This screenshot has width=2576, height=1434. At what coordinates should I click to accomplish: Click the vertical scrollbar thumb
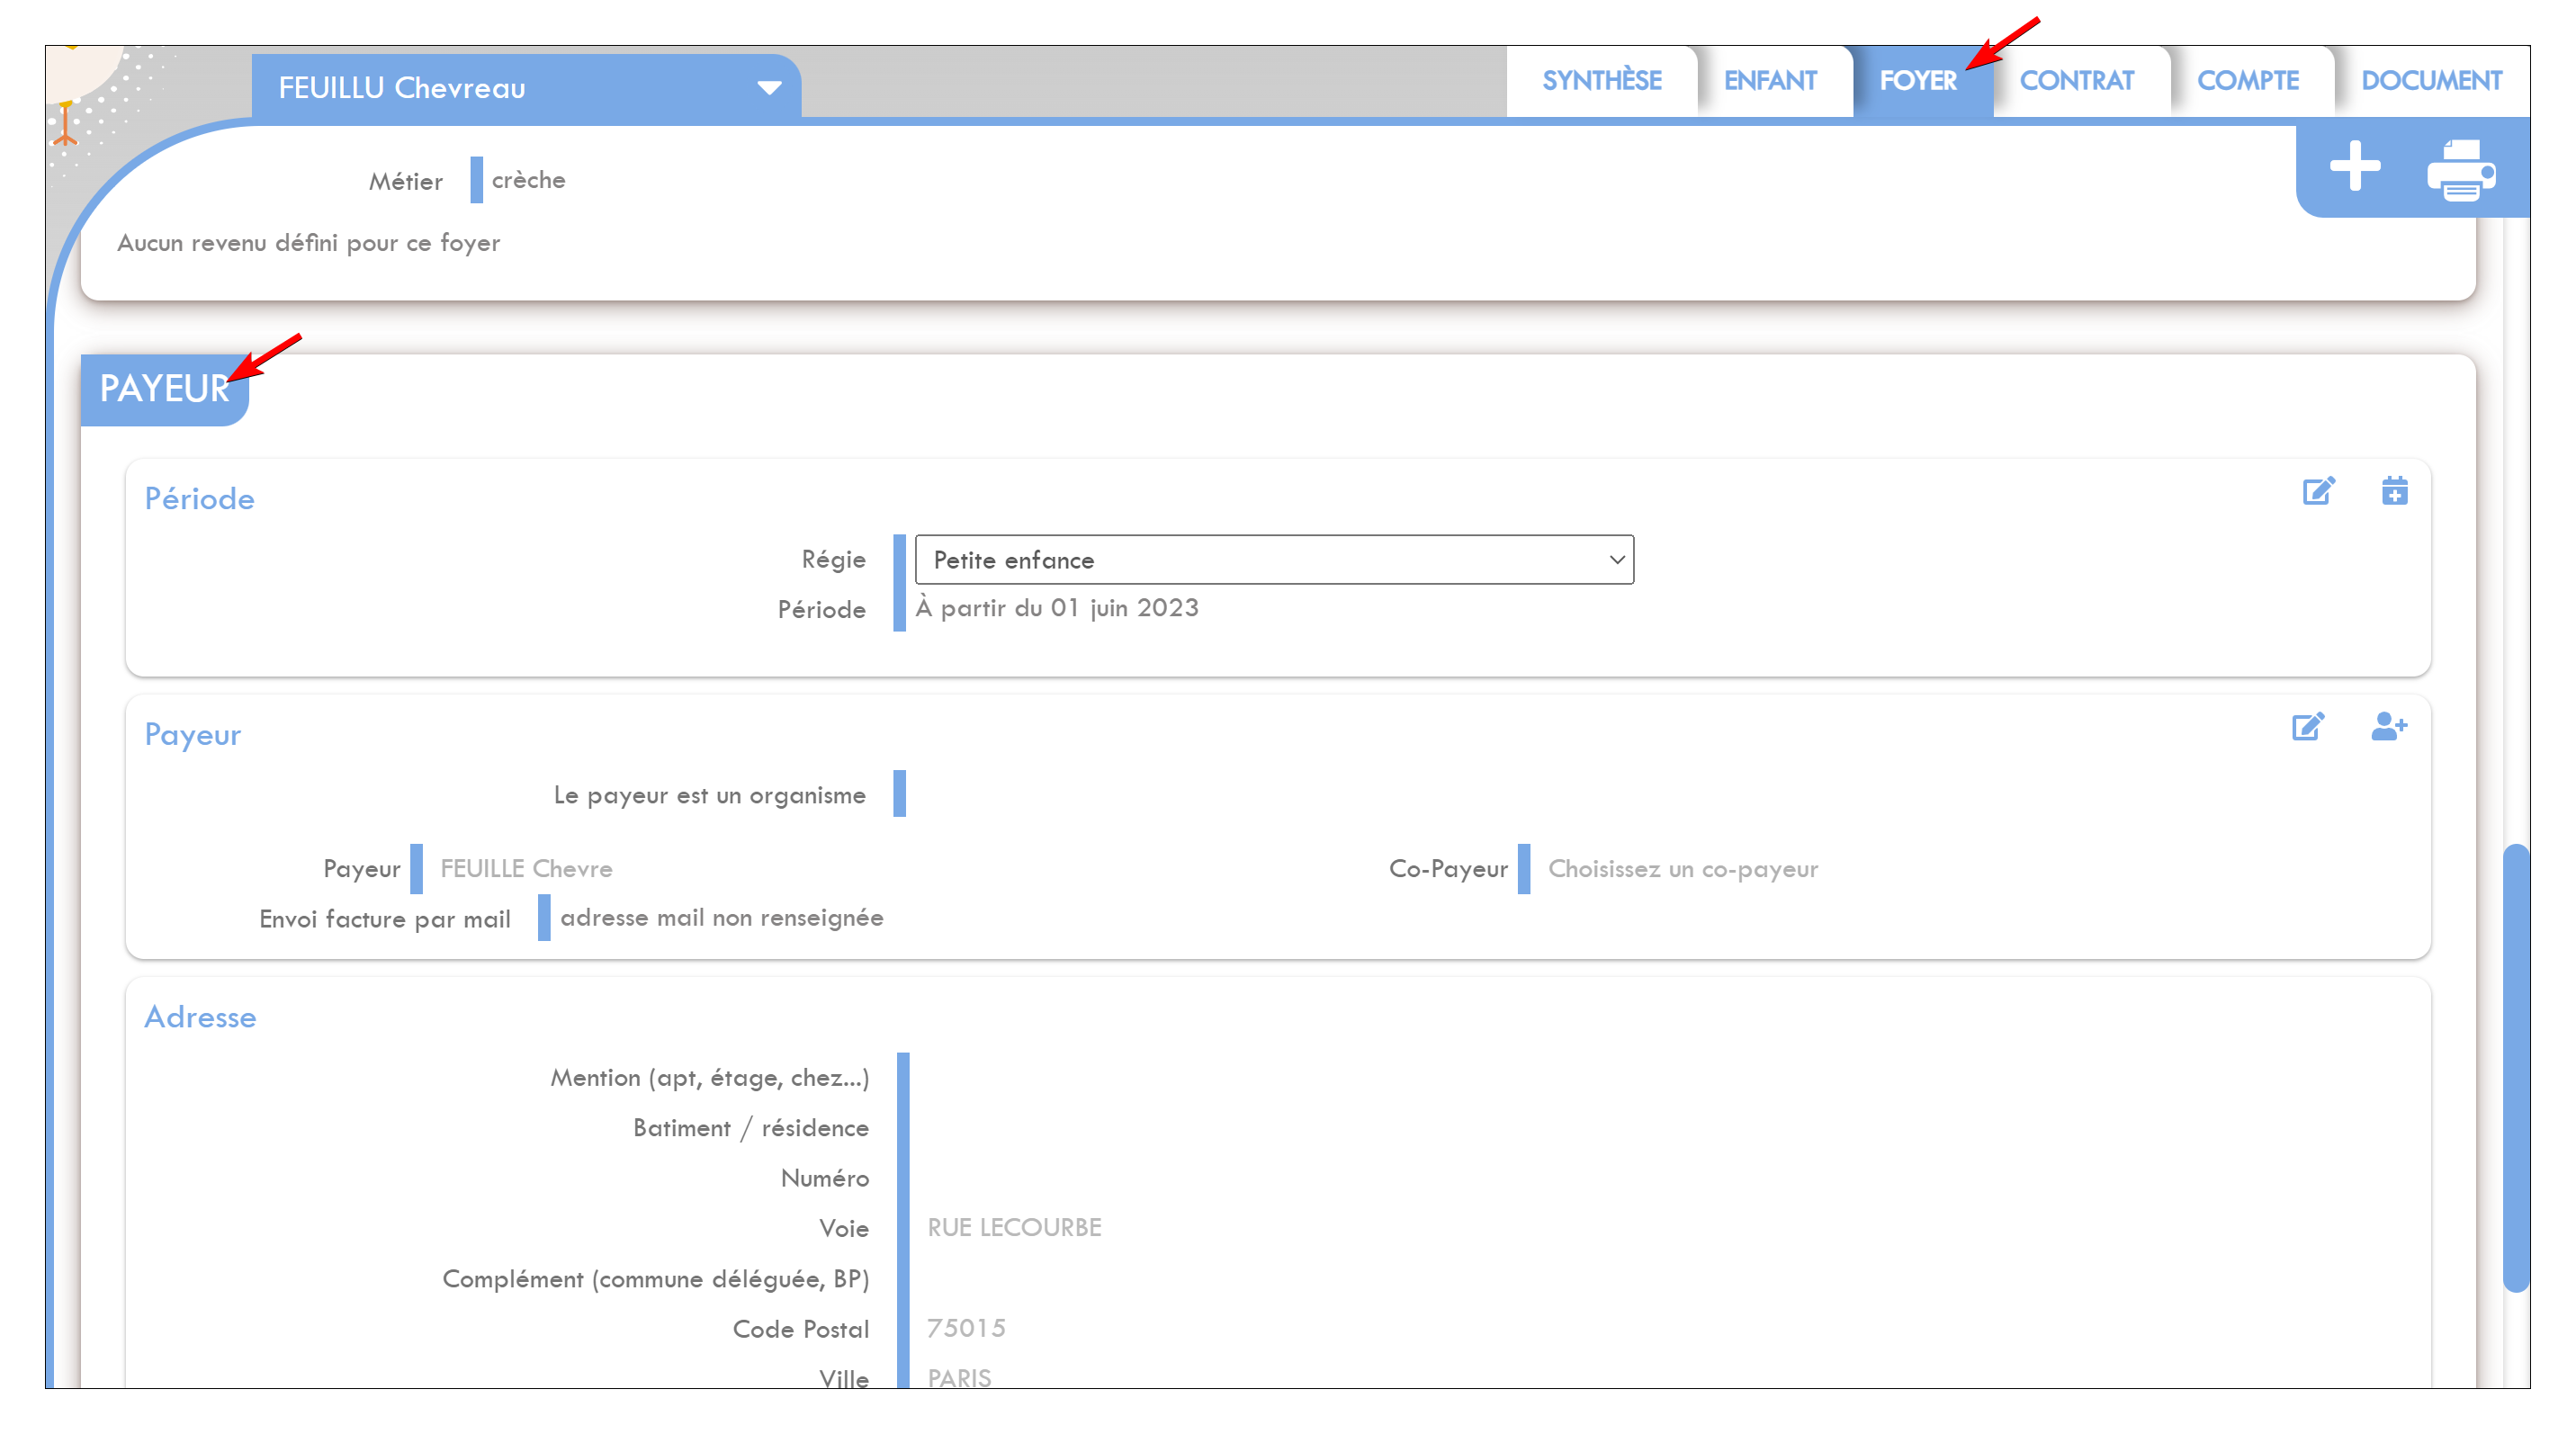click(2515, 1068)
